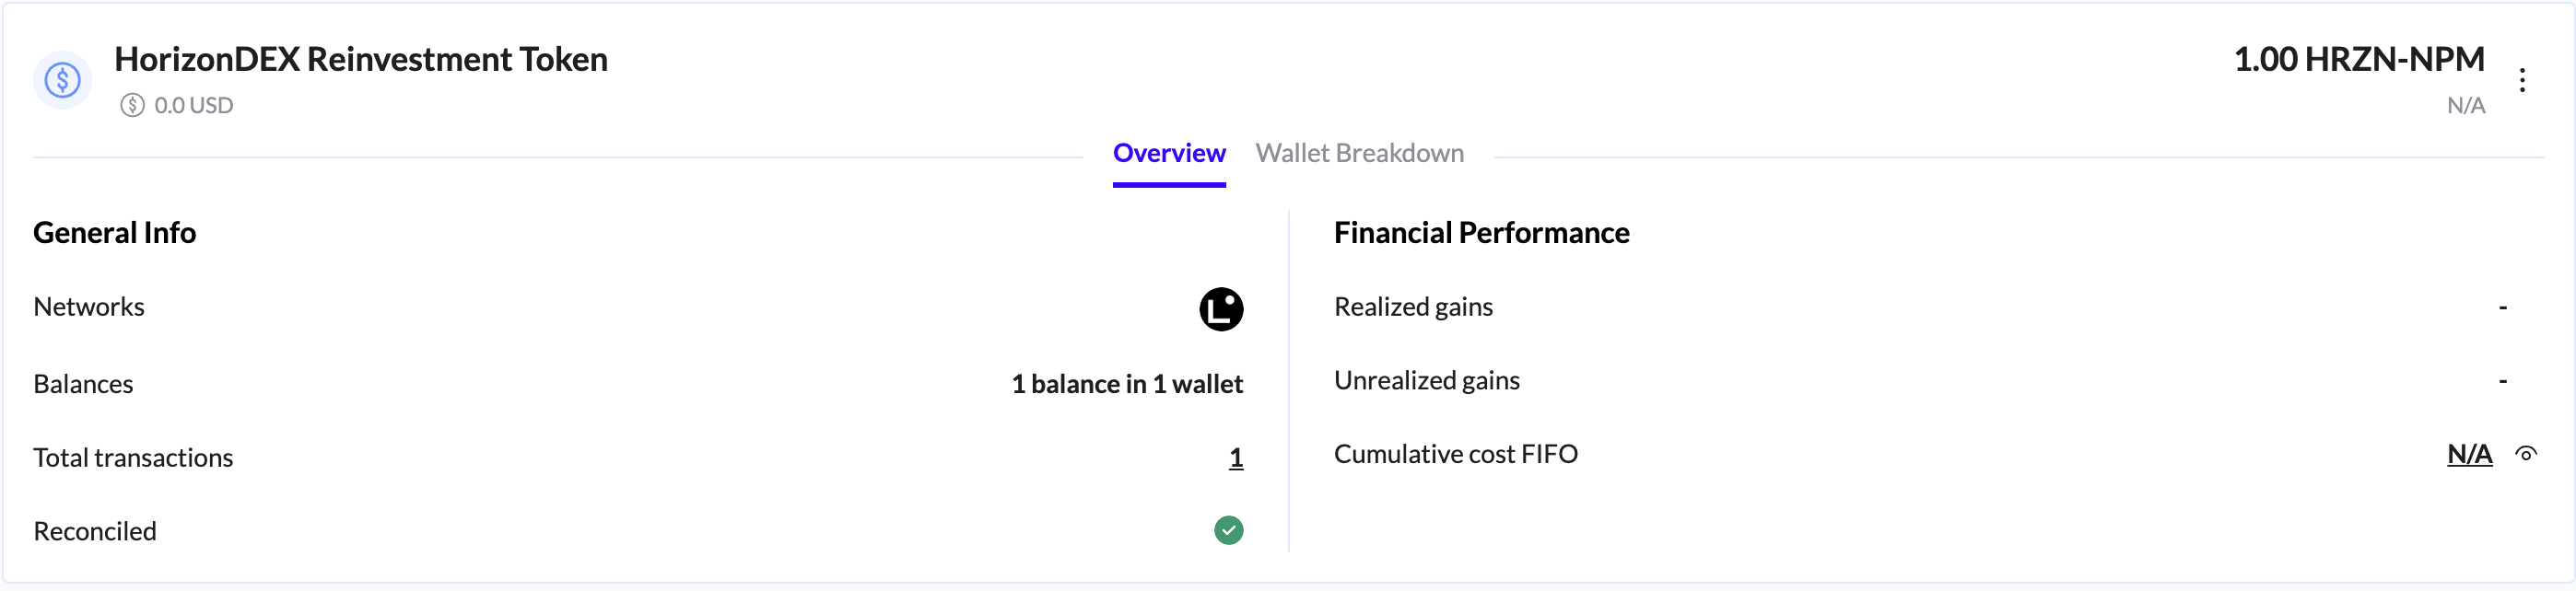Click the Realized gains row label
Image resolution: width=2576 pixels, height=591 pixels.
1412,307
